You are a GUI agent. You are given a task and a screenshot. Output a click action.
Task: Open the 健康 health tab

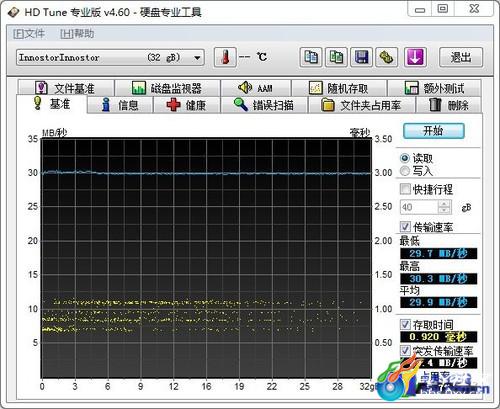[x=186, y=105]
